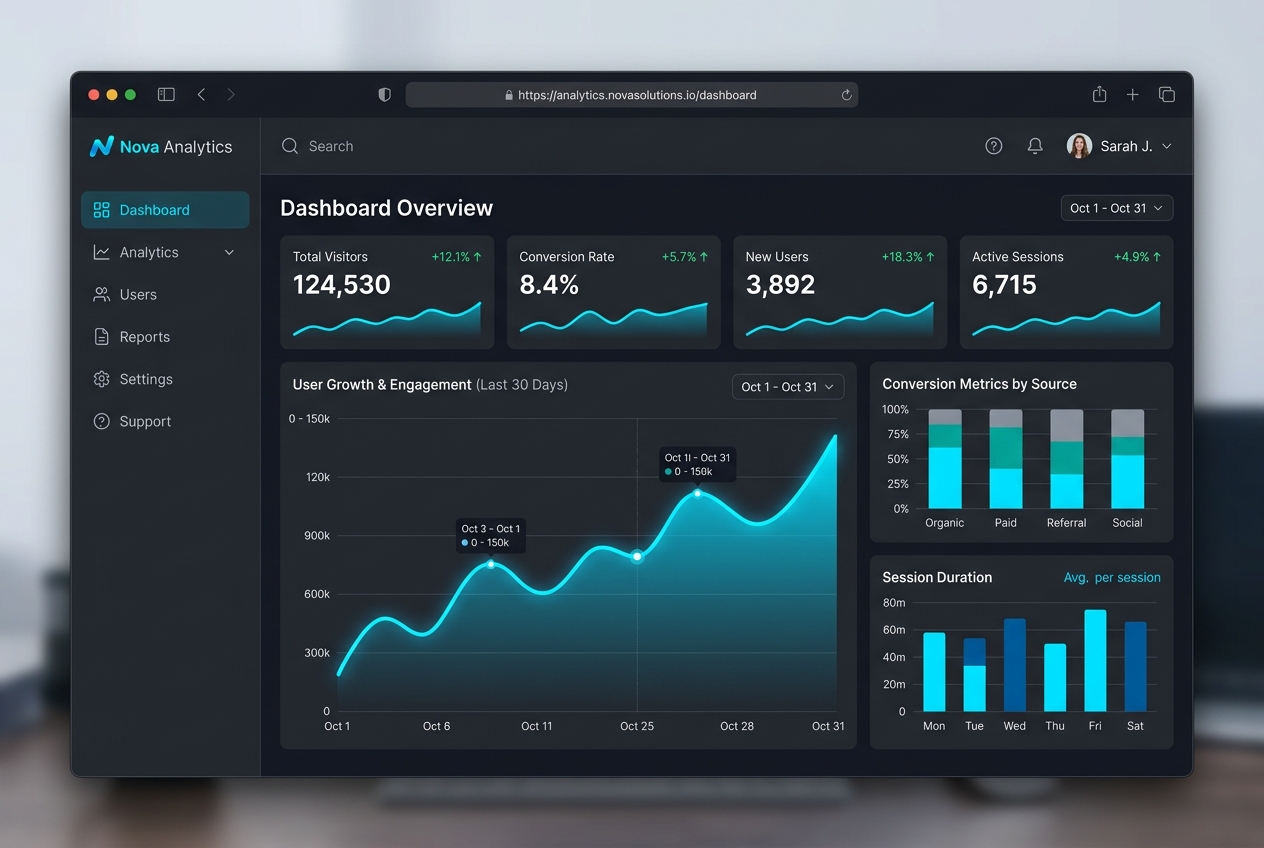Screen dimensions: 1264x848
Task: Click the Session Duration title
Action: click(937, 577)
